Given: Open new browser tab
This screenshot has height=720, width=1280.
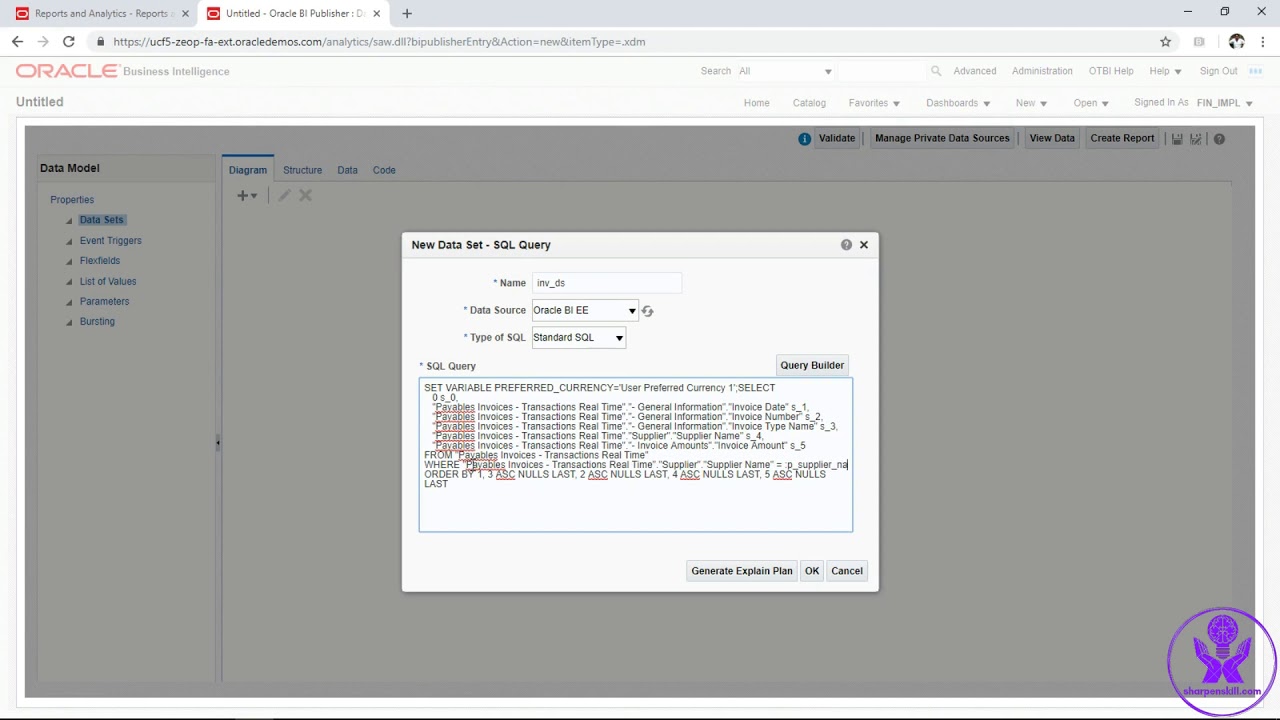Looking at the screenshot, I should [407, 14].
